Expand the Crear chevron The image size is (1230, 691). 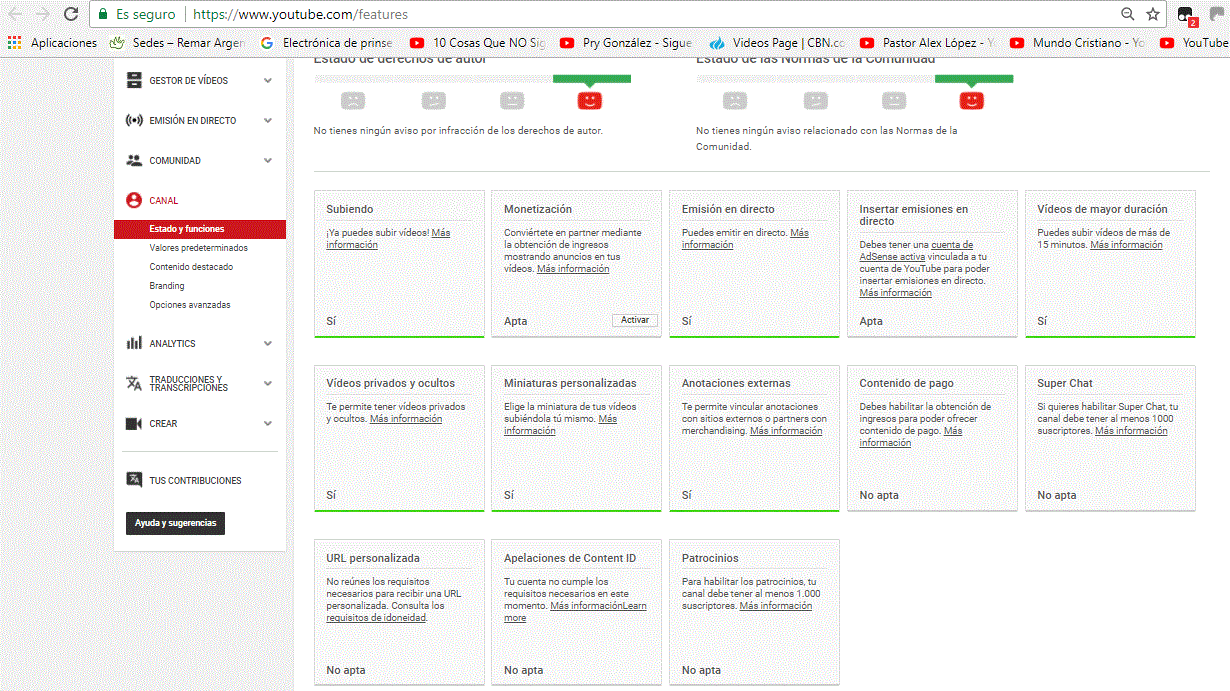coord(268,424)
